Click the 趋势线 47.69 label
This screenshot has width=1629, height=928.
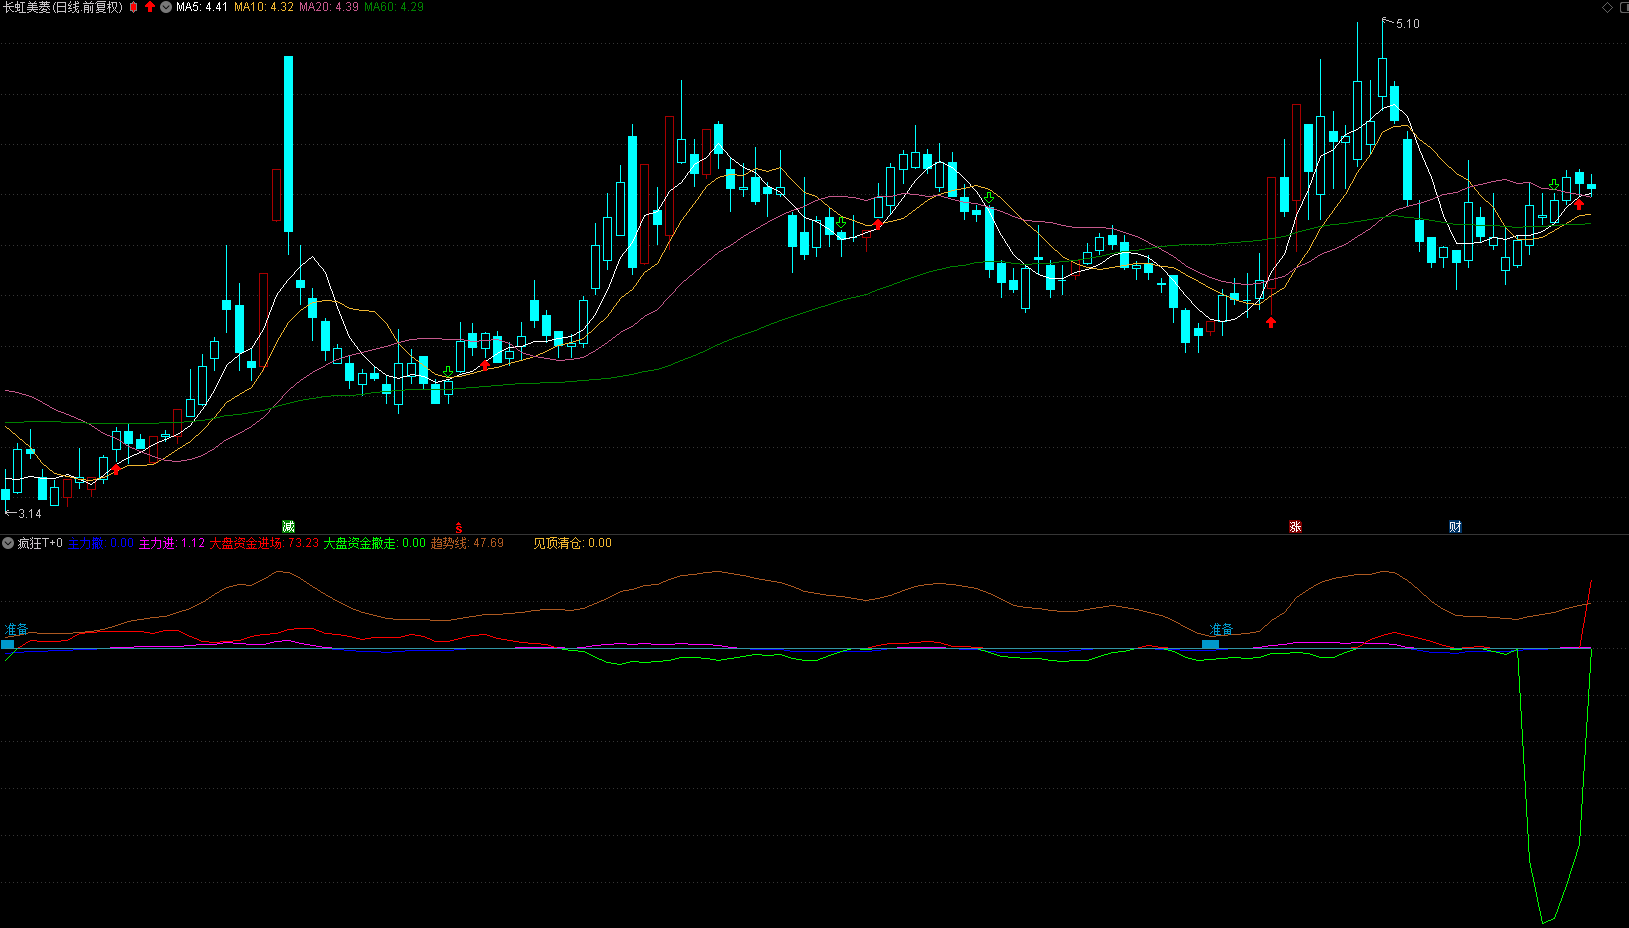click(x=467, y=543)
